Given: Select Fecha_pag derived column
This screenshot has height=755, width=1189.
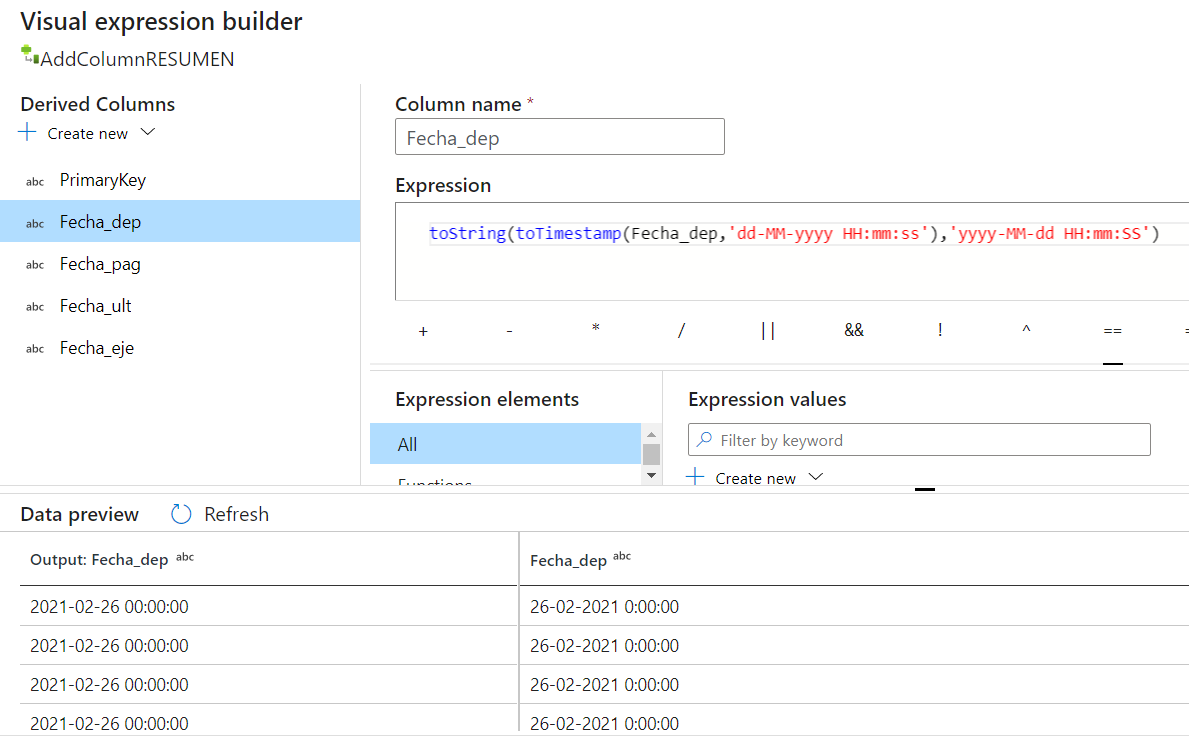Looking at the screenshot, I should point(180,264).
